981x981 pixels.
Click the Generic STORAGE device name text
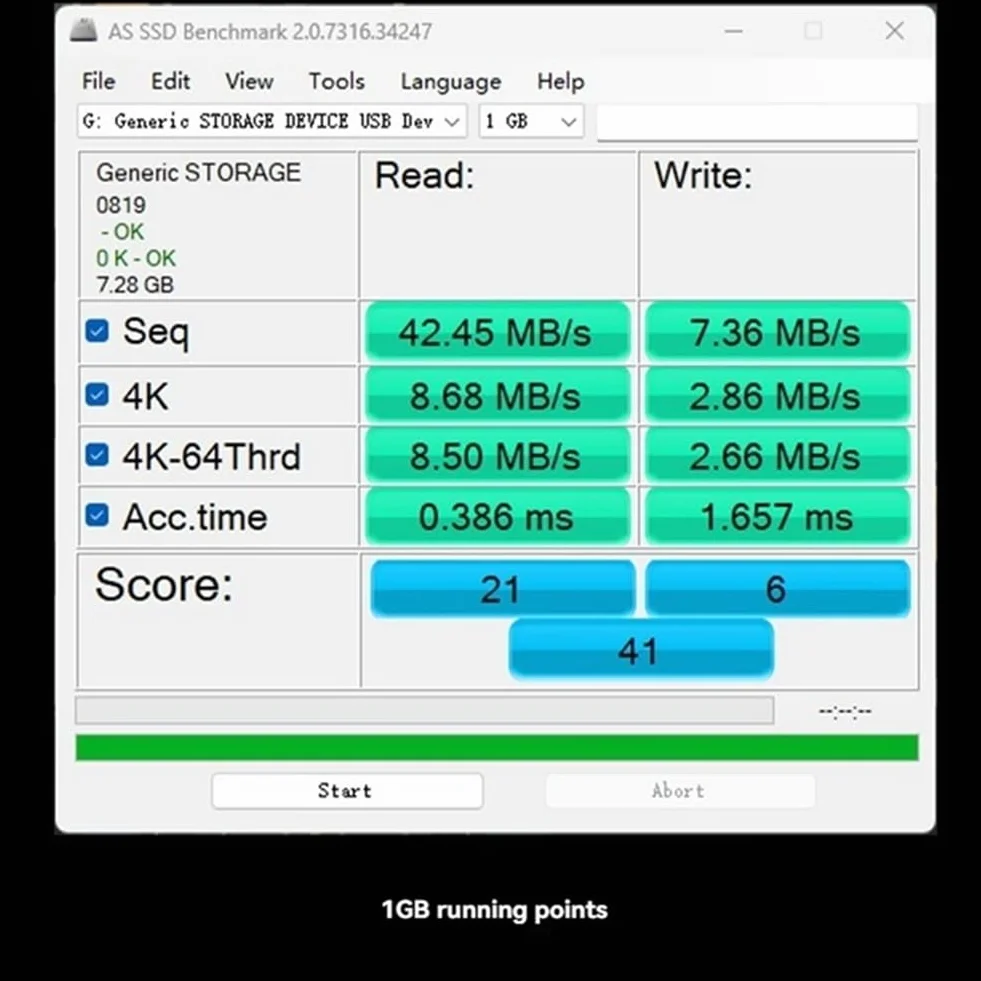click(x=198, y=173)
